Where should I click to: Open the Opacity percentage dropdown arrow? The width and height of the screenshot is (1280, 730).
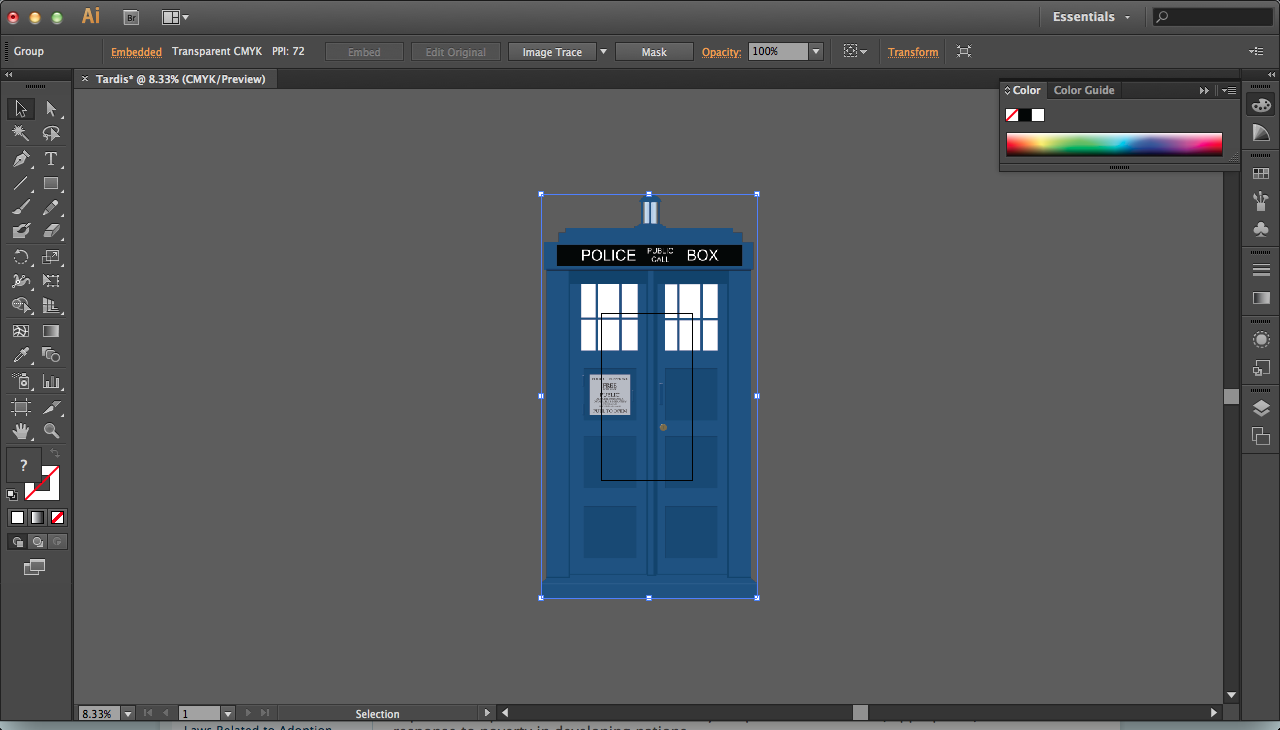click(816, 52)
